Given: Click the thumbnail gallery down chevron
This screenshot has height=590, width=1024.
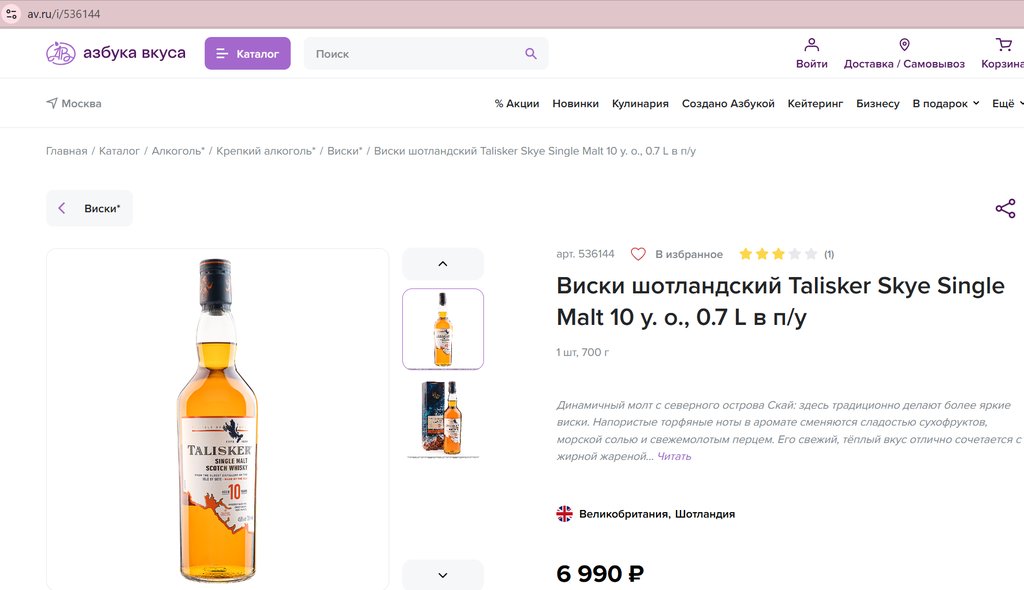Looking at the screenshot, I should 443,575.
